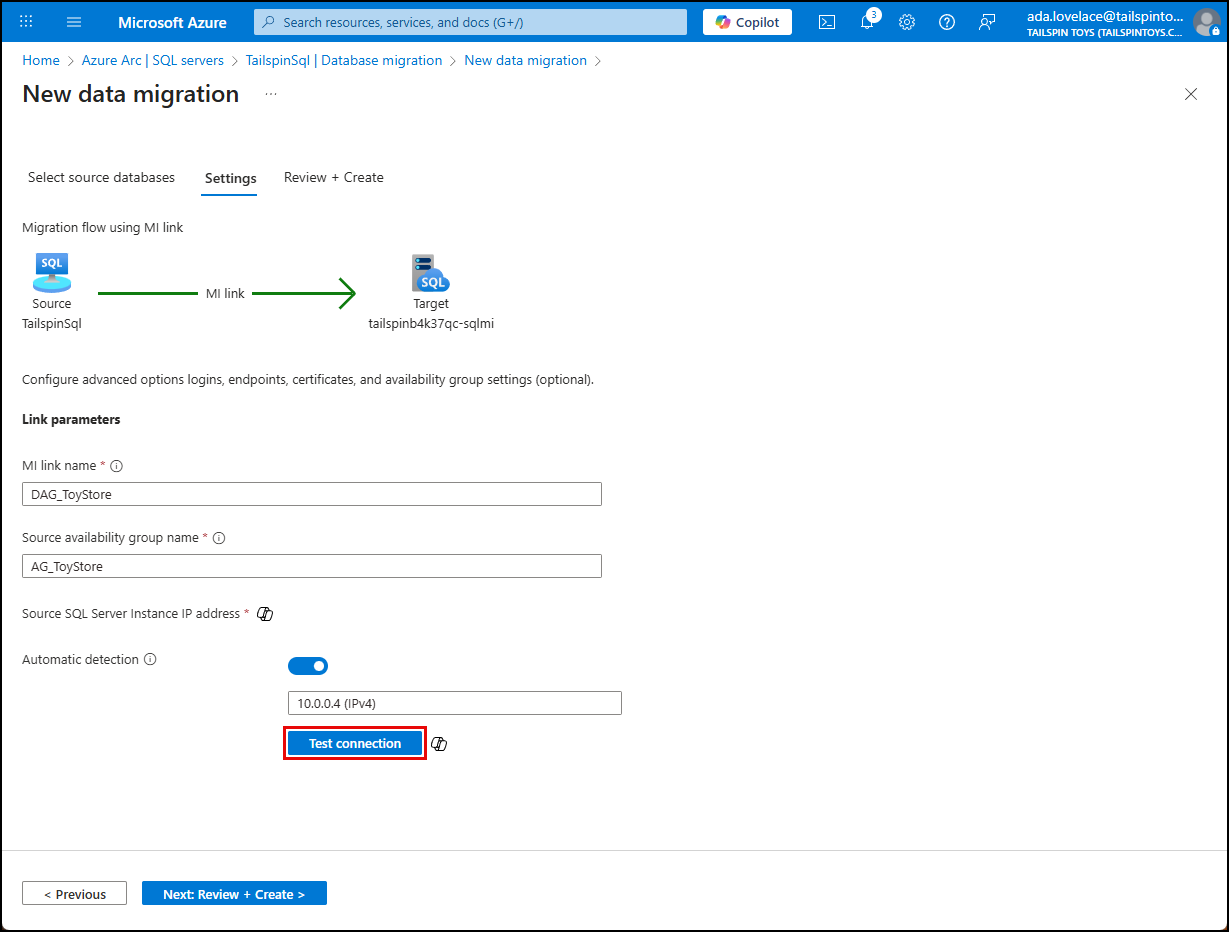The height and width of the screenshot is (932, 1229).
Task: Launch Cloud Shell from the top bar
Action: tap(827, 21)
